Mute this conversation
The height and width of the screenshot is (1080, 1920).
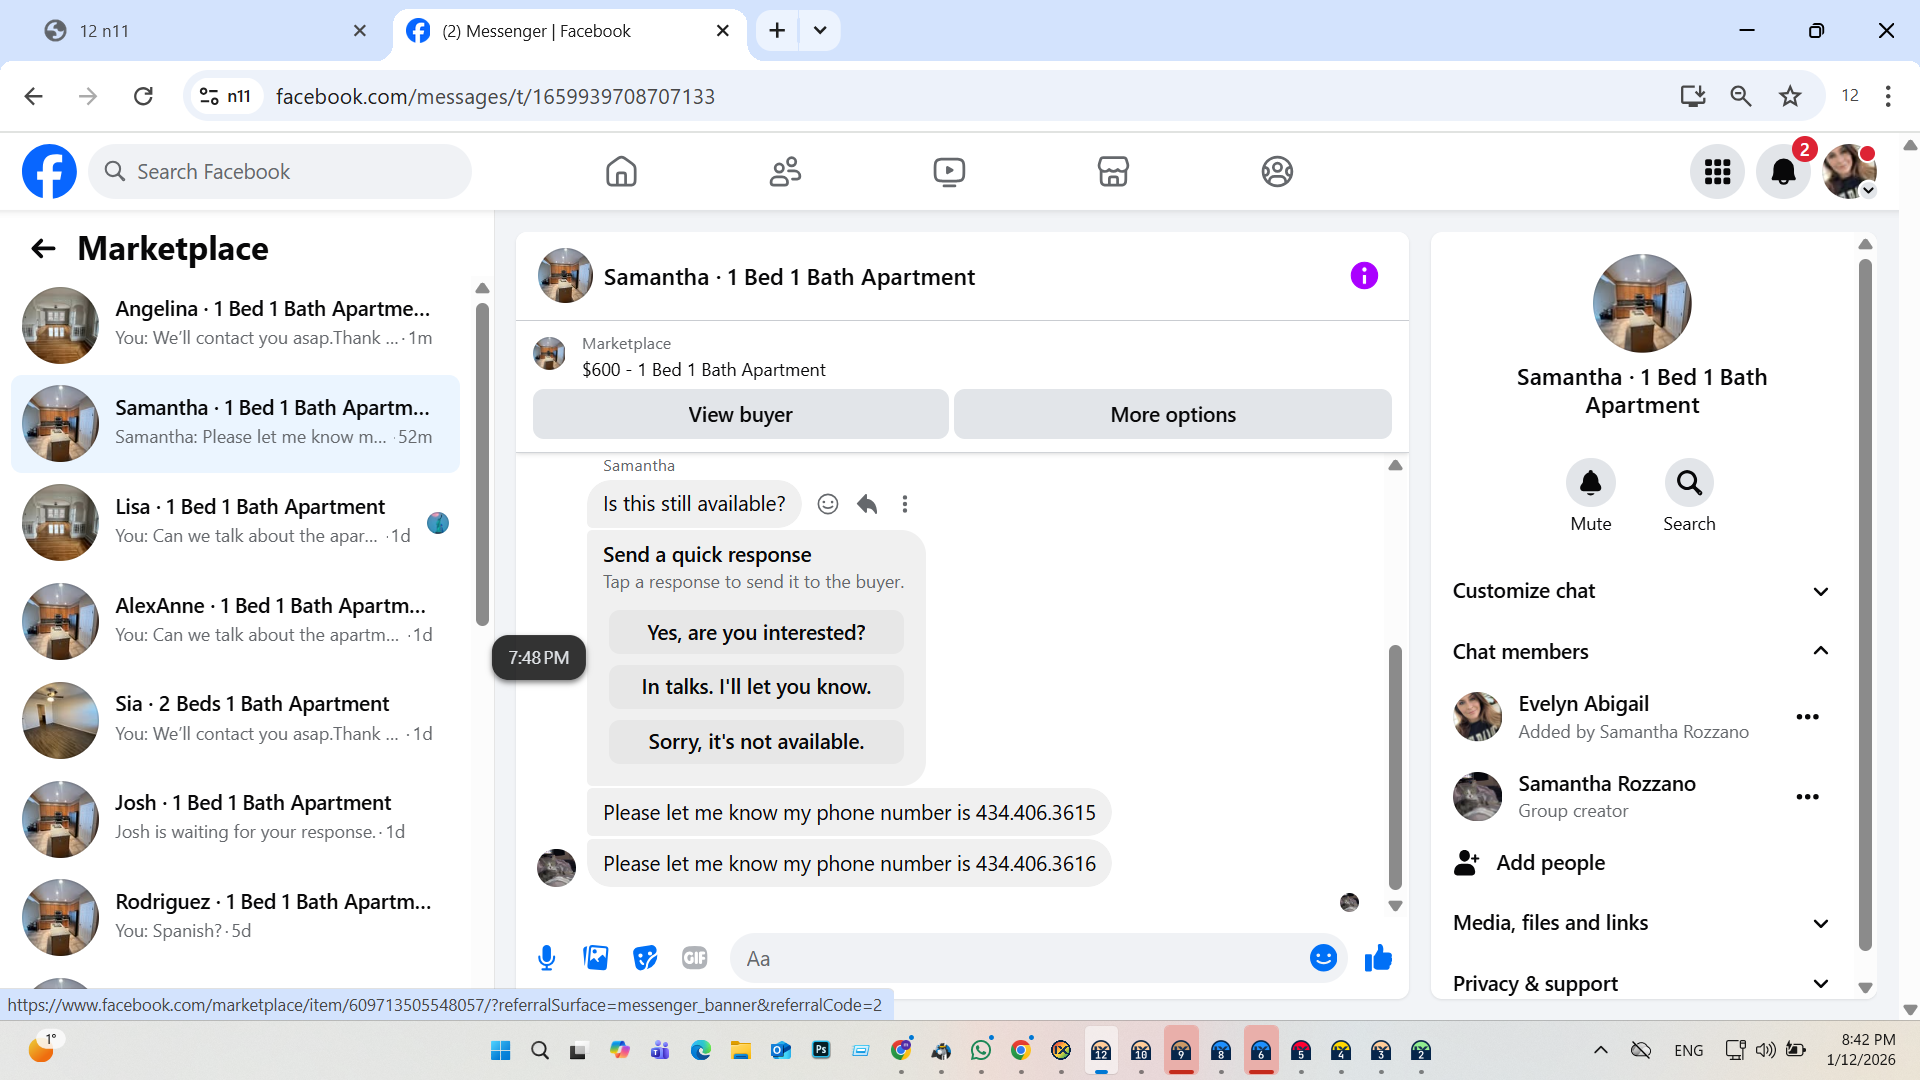(1590, 484)
